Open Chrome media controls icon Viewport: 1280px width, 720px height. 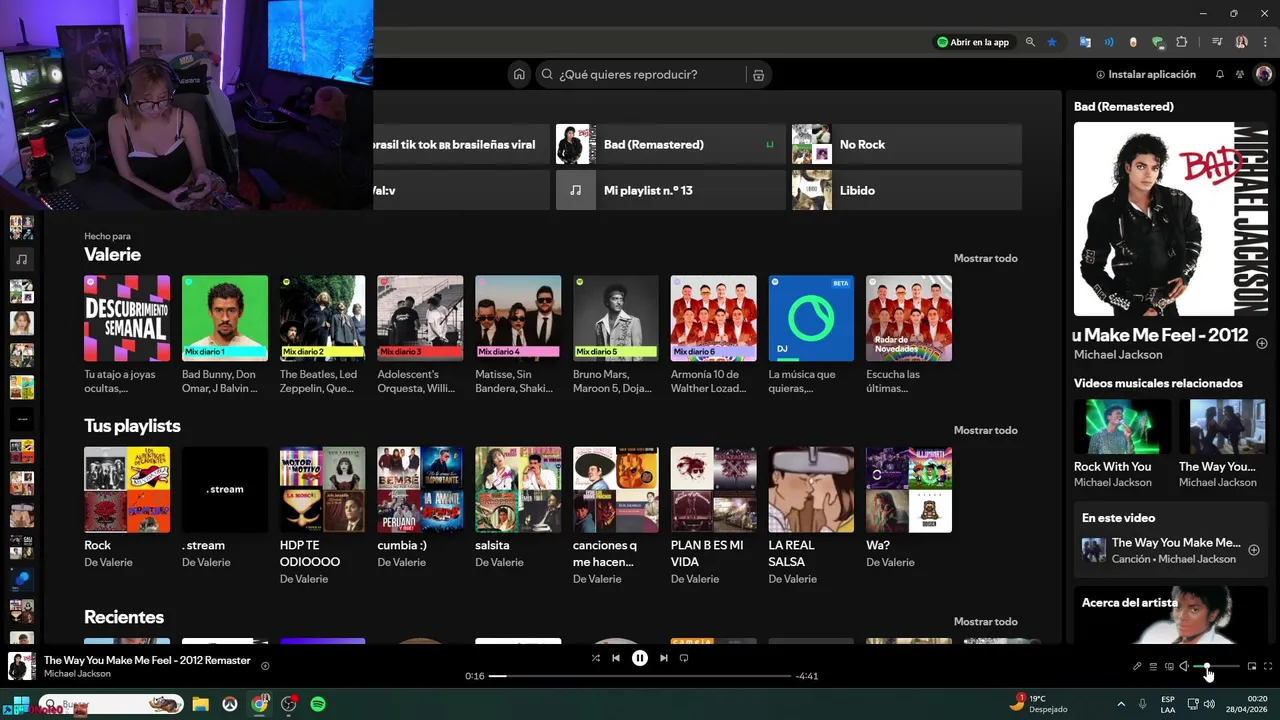click(1217, 42)
